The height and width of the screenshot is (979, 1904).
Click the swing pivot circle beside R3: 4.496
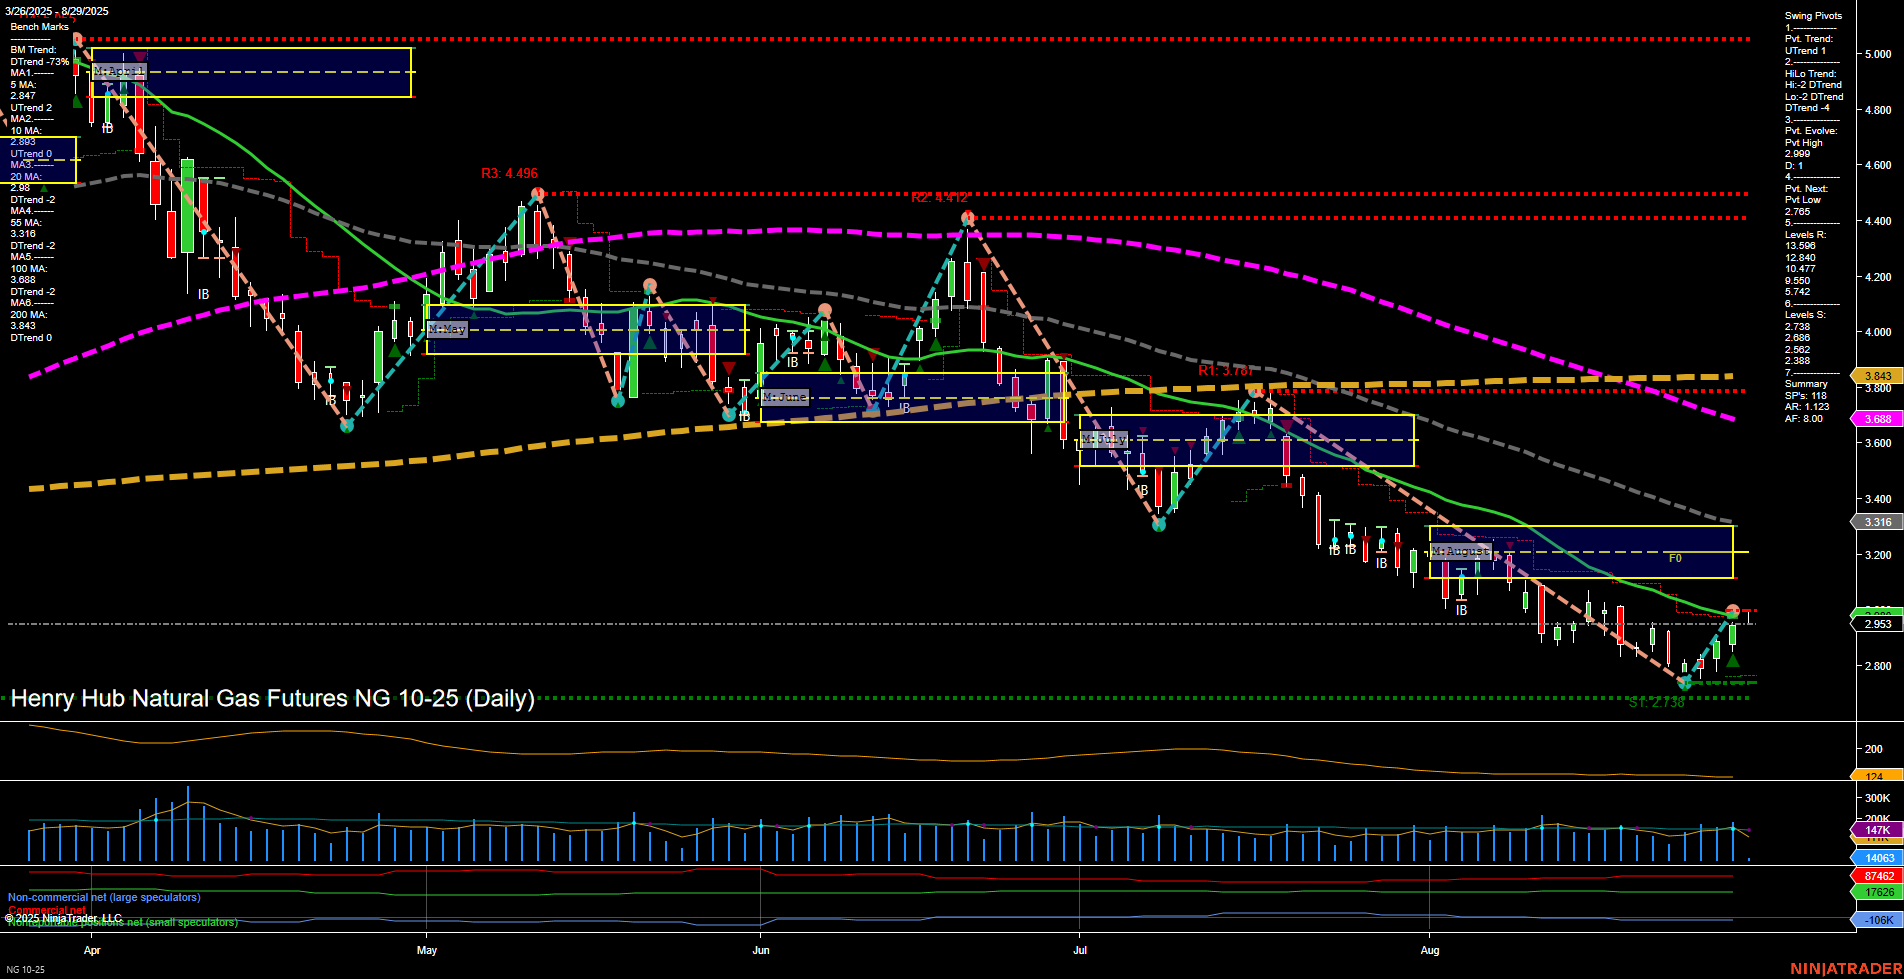(537, 192)
